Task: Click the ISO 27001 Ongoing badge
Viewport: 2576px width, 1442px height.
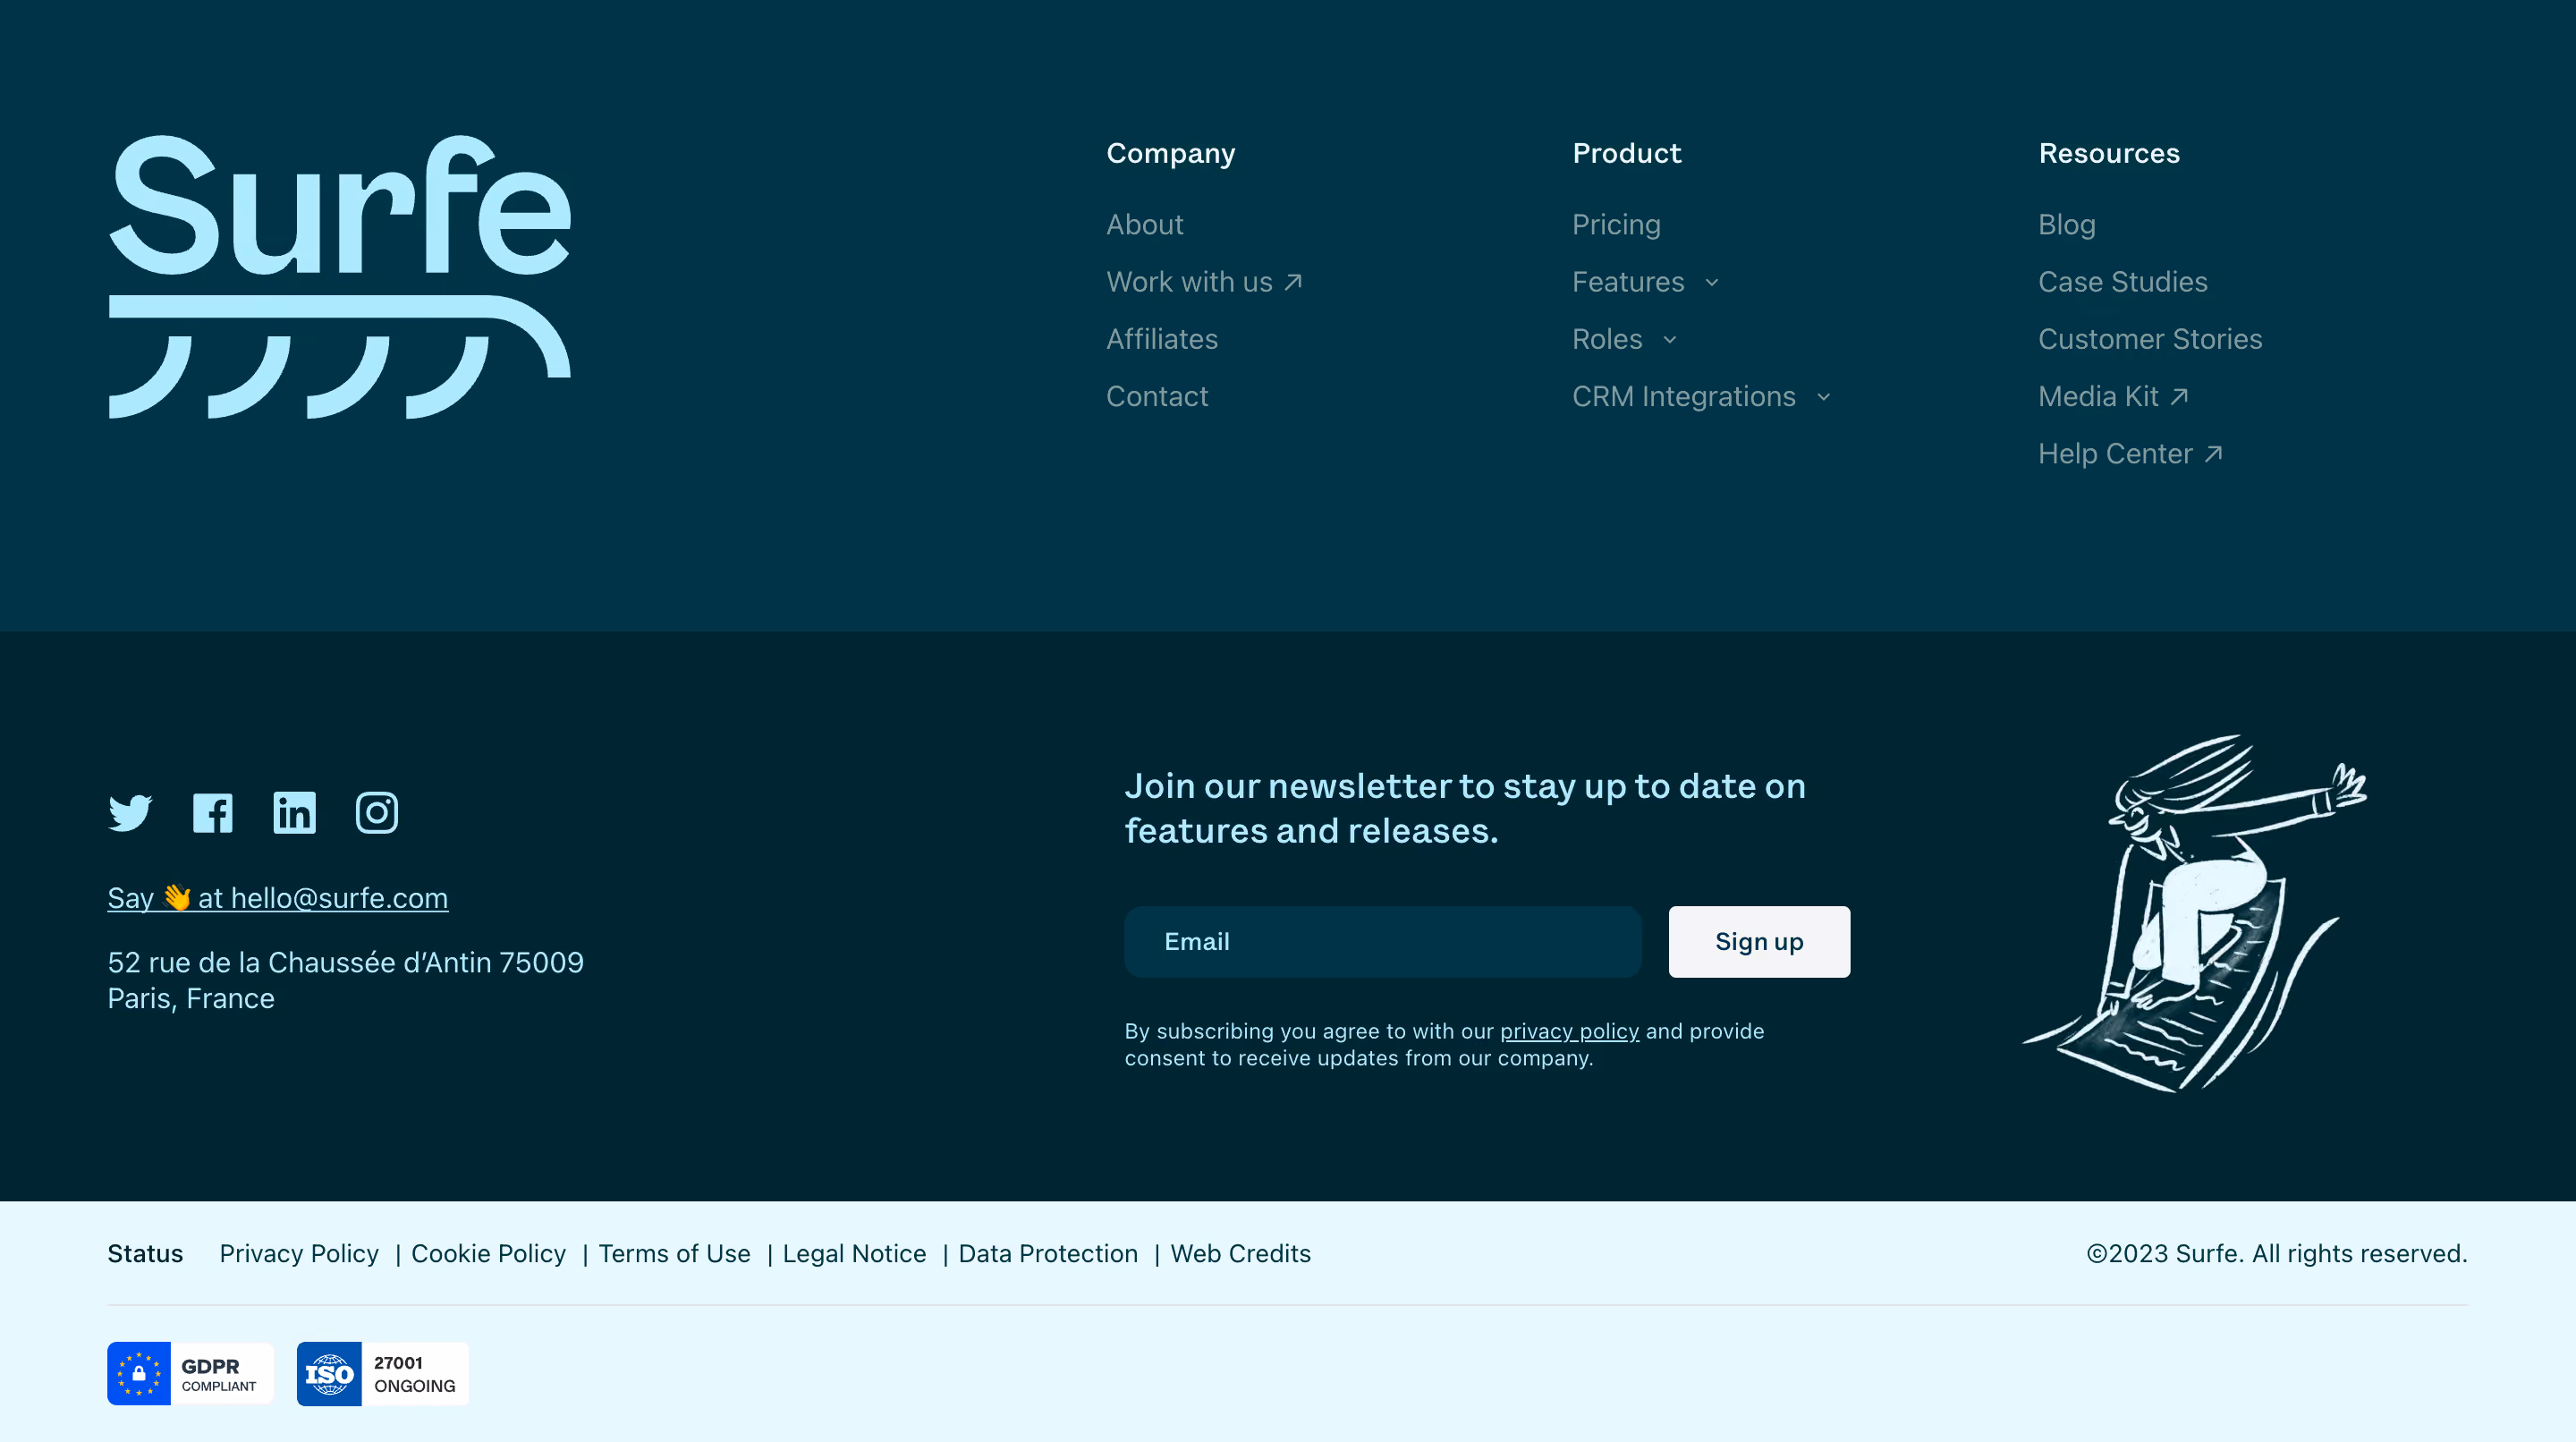Action: pos(383,1374)
